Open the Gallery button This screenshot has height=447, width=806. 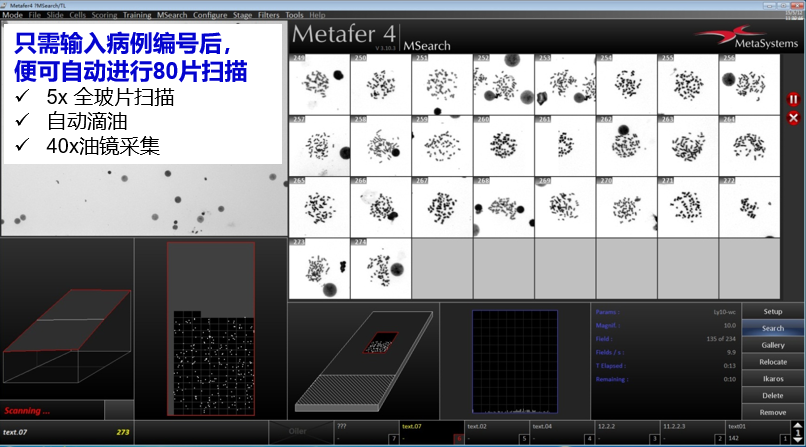point(773,345)
